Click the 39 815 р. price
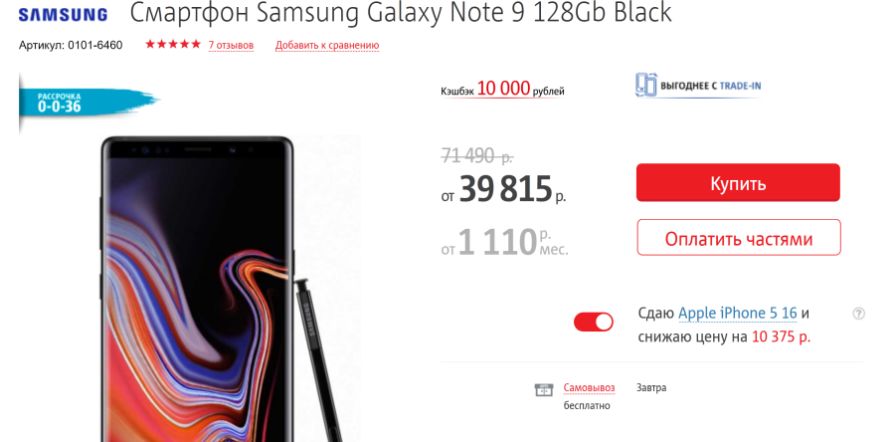Viewport: 895px width, 442px height. pyautogui.click(x=503, y=189)
